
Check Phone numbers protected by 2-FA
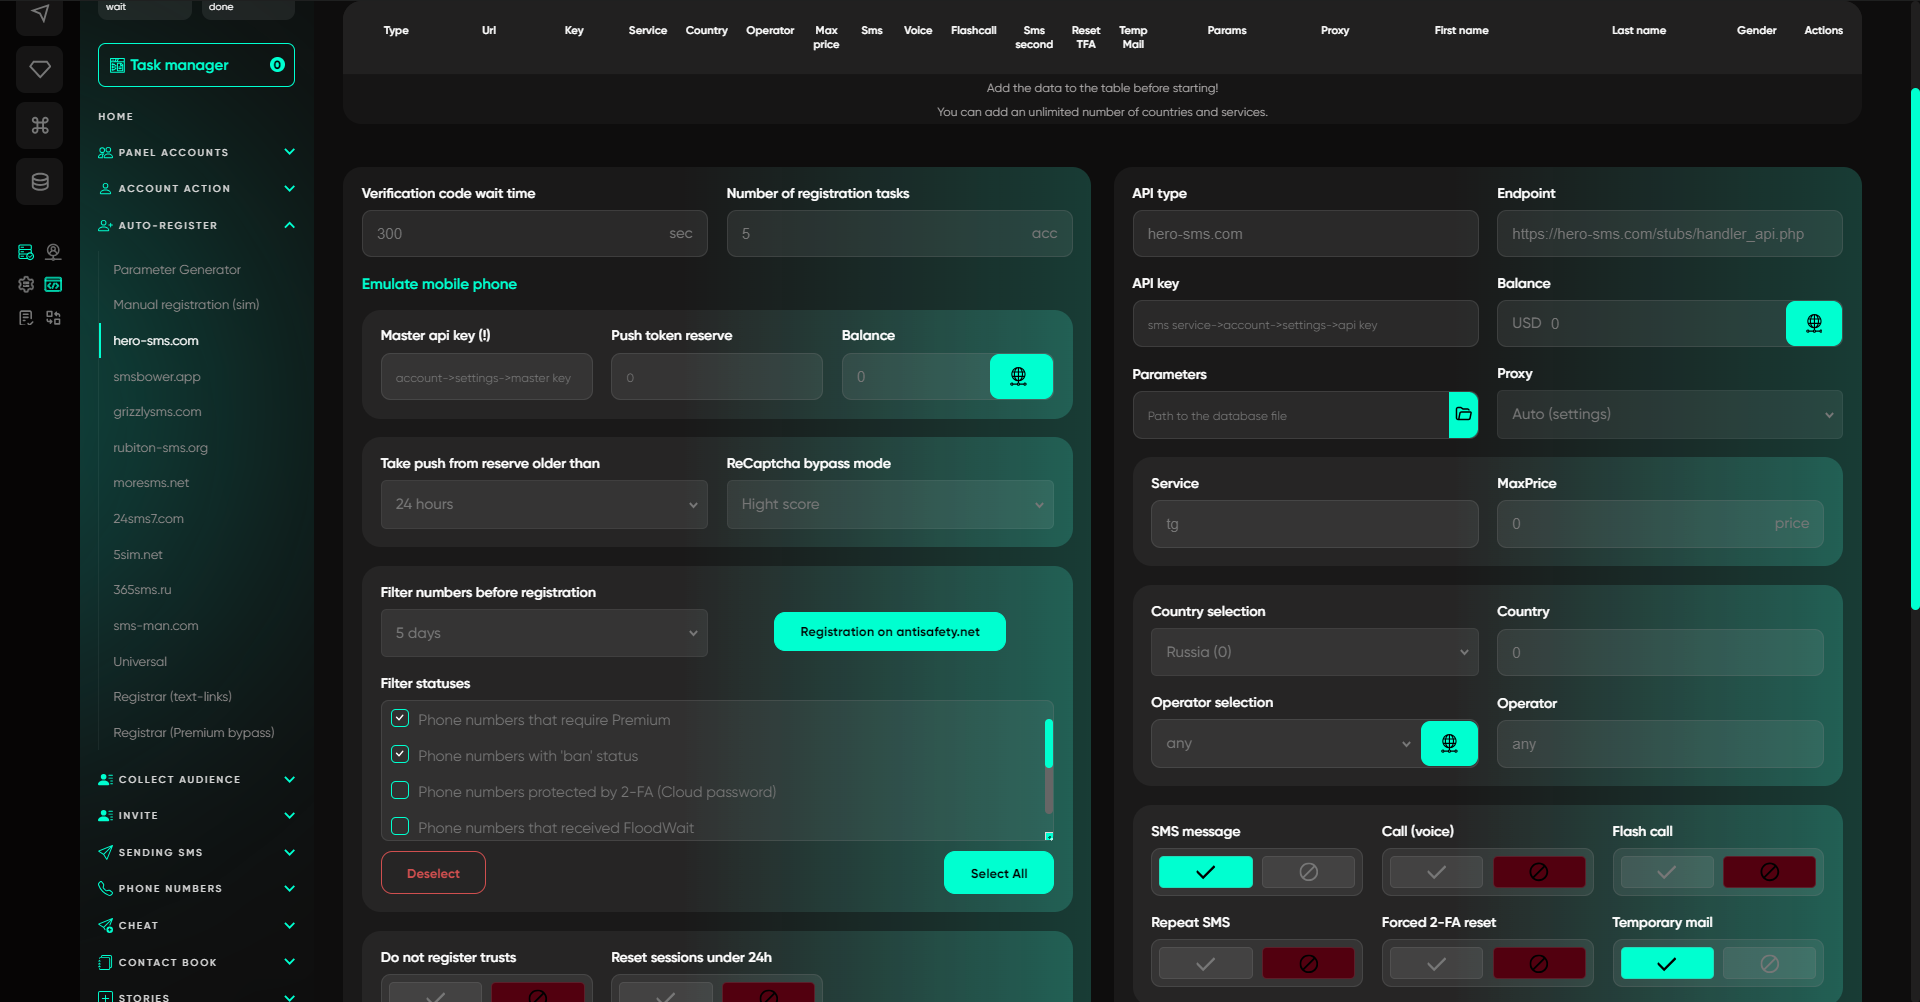400,791
